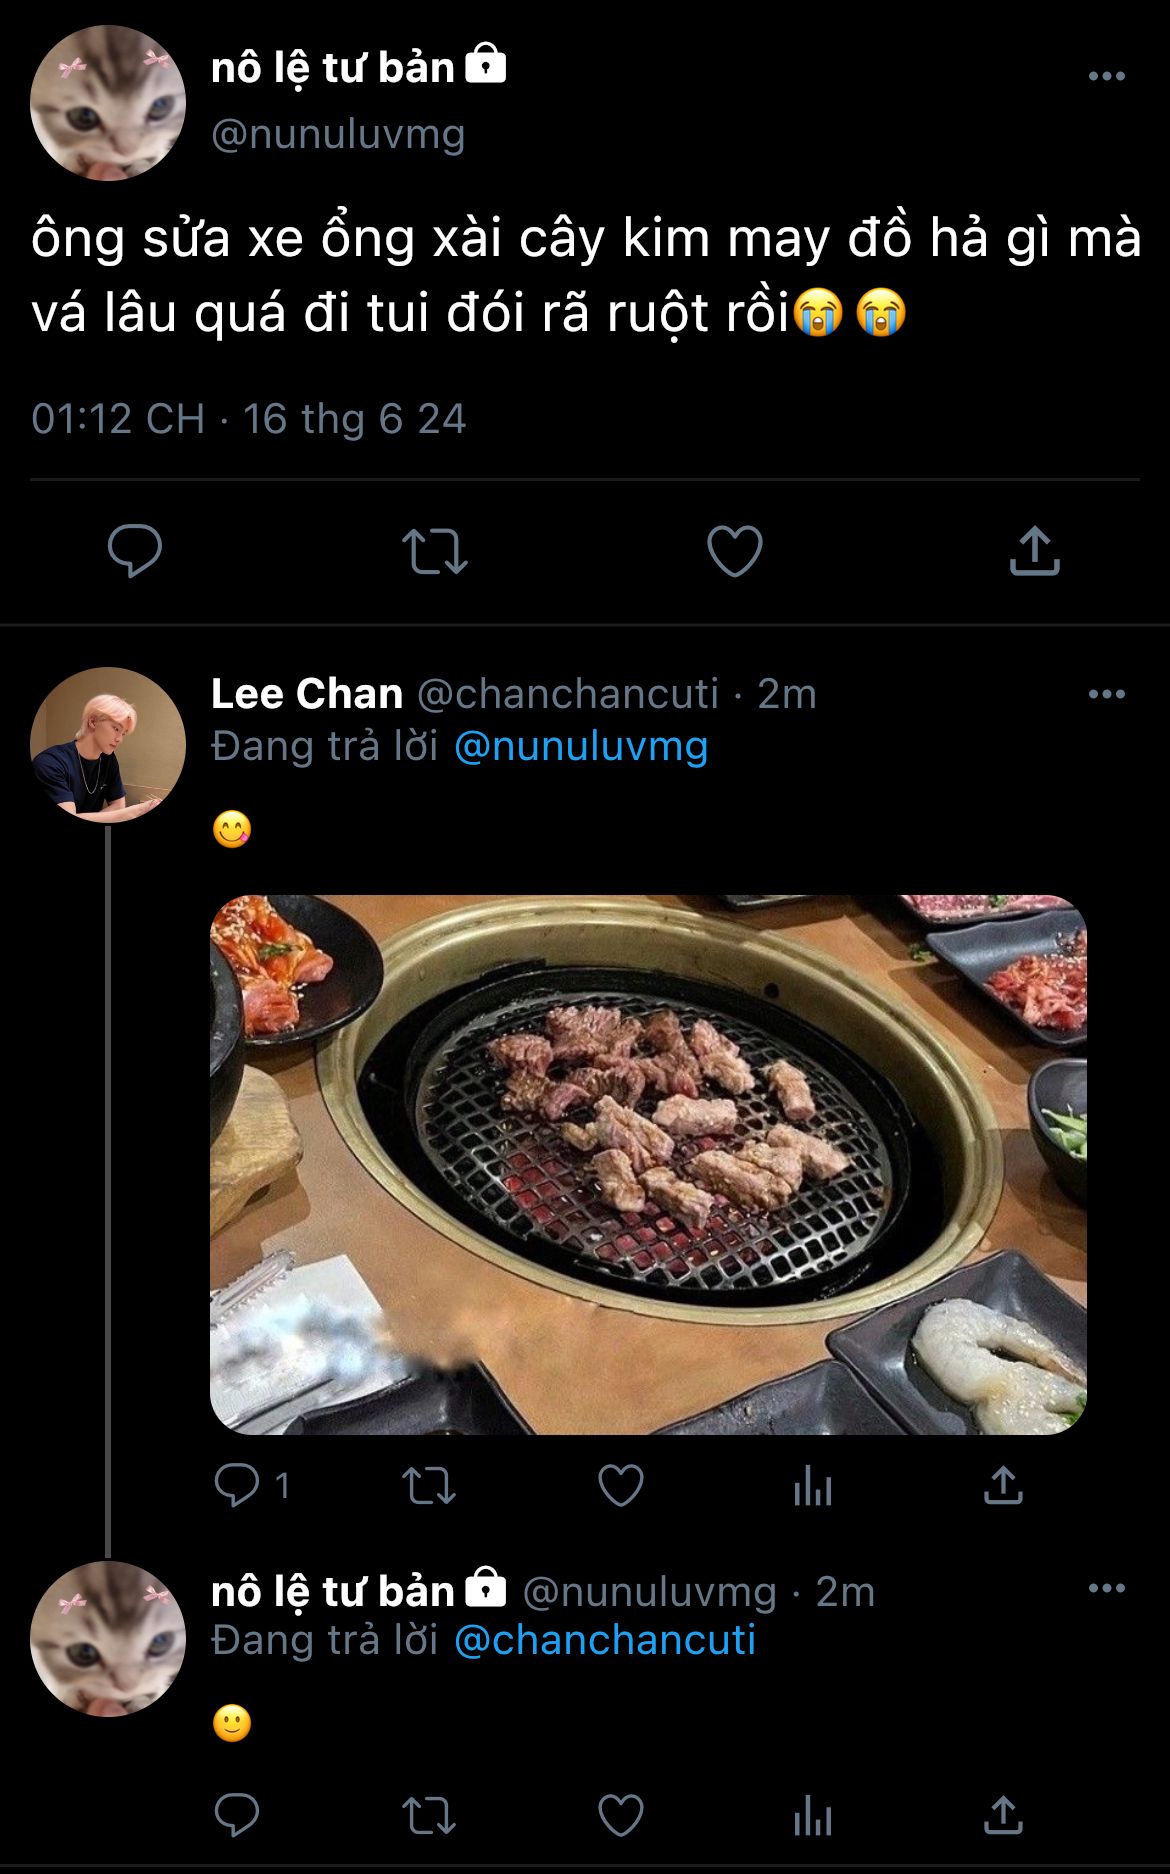
Task: Open more options on the main tweet
Action: [x=1106, y=77]
